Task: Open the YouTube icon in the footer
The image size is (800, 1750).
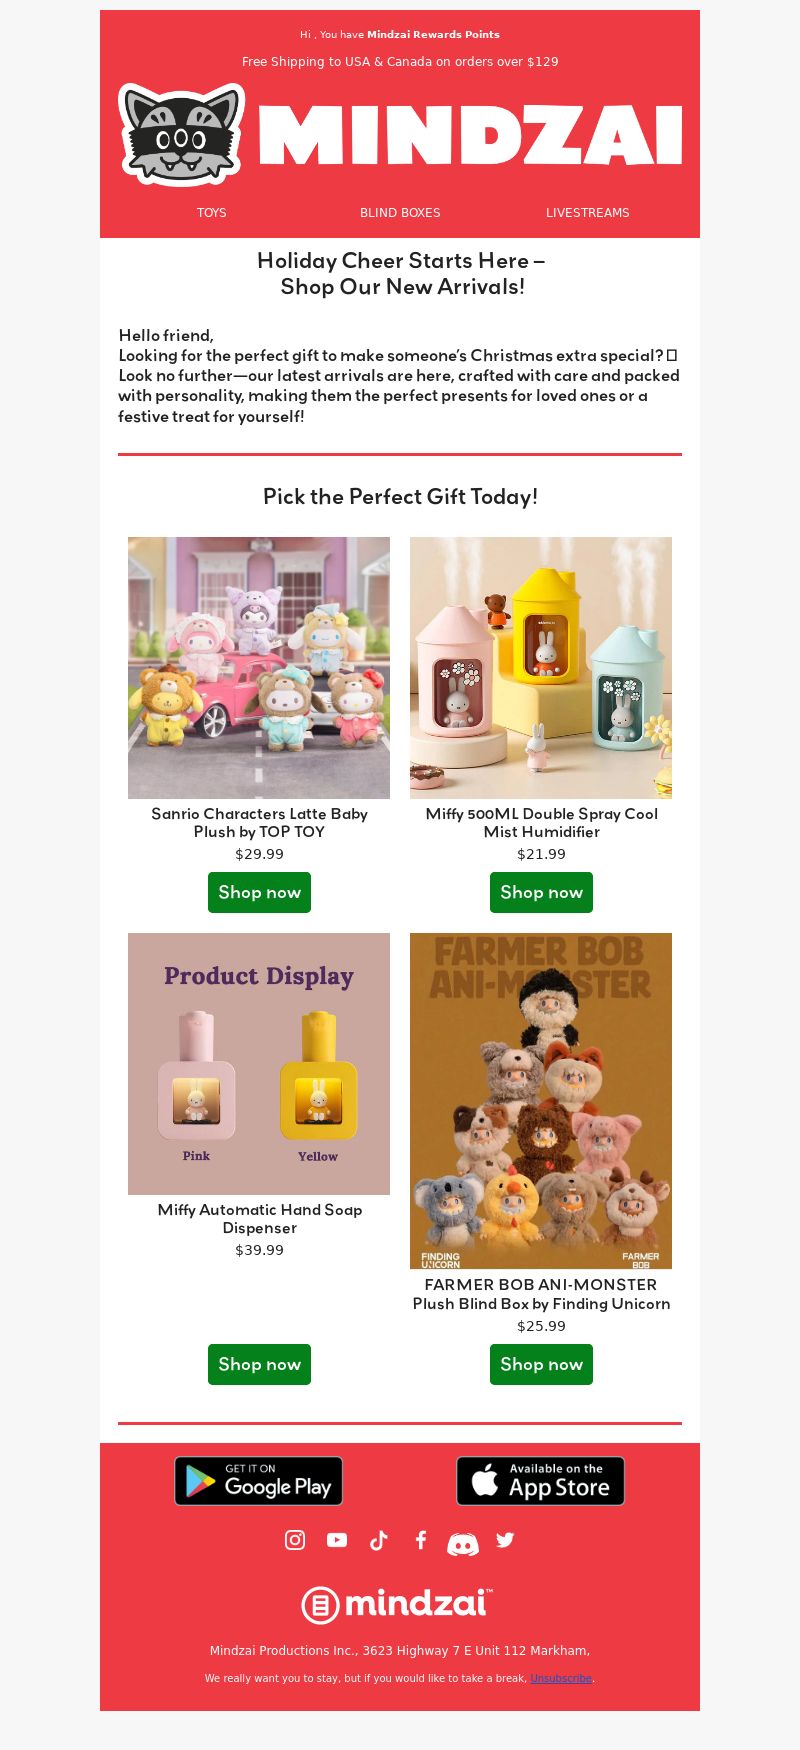Action: tap(337, 1540)
